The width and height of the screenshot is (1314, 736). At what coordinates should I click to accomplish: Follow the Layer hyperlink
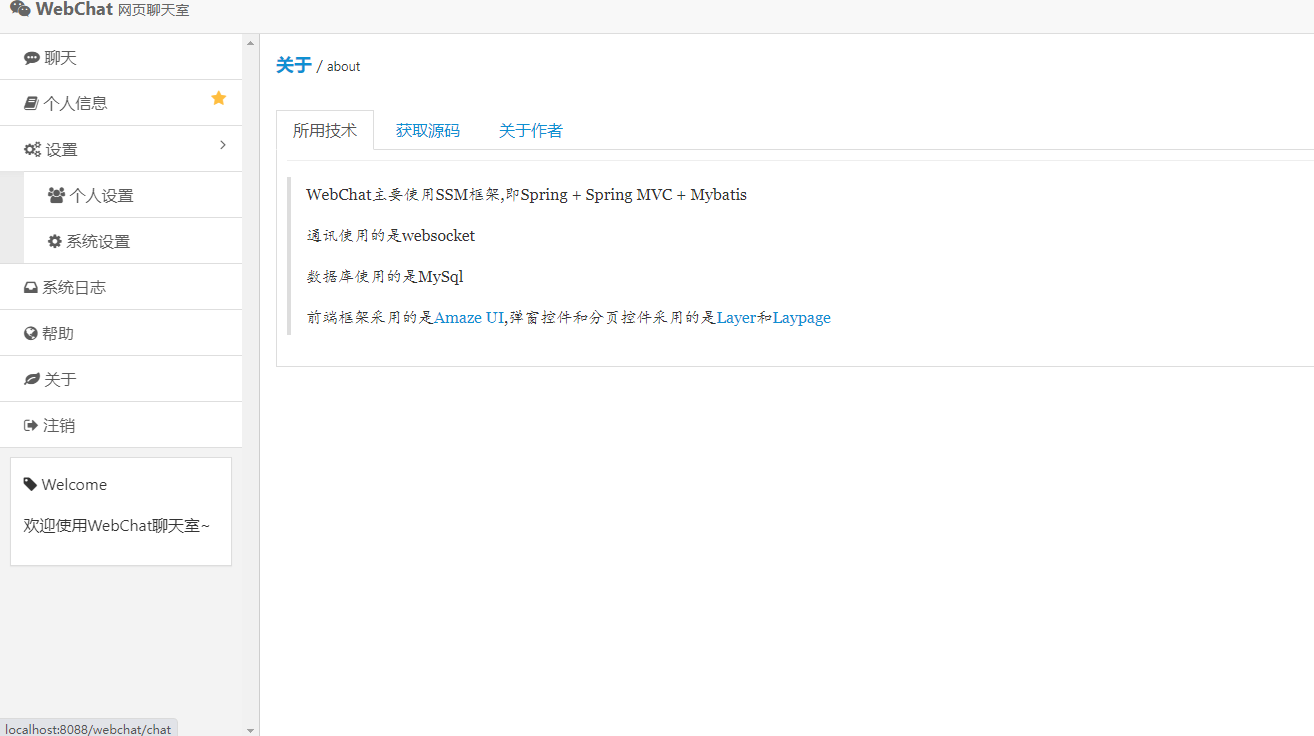tap(736, 318)
